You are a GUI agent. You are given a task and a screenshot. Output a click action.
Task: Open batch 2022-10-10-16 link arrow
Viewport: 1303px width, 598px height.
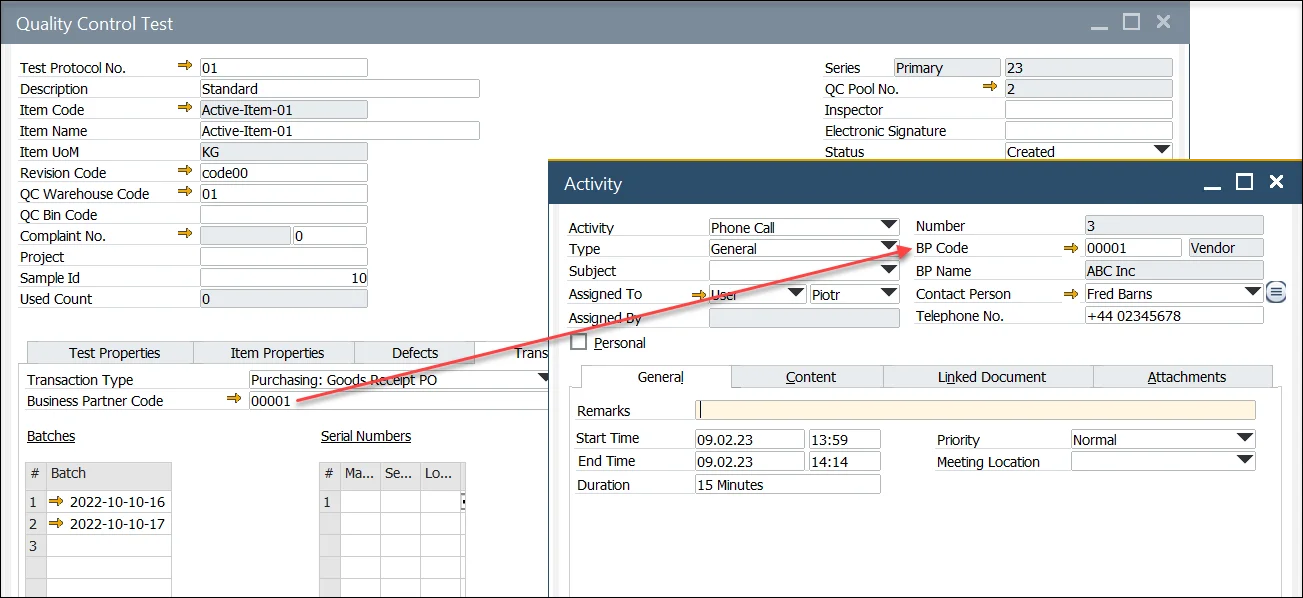[x=56, y=501]
